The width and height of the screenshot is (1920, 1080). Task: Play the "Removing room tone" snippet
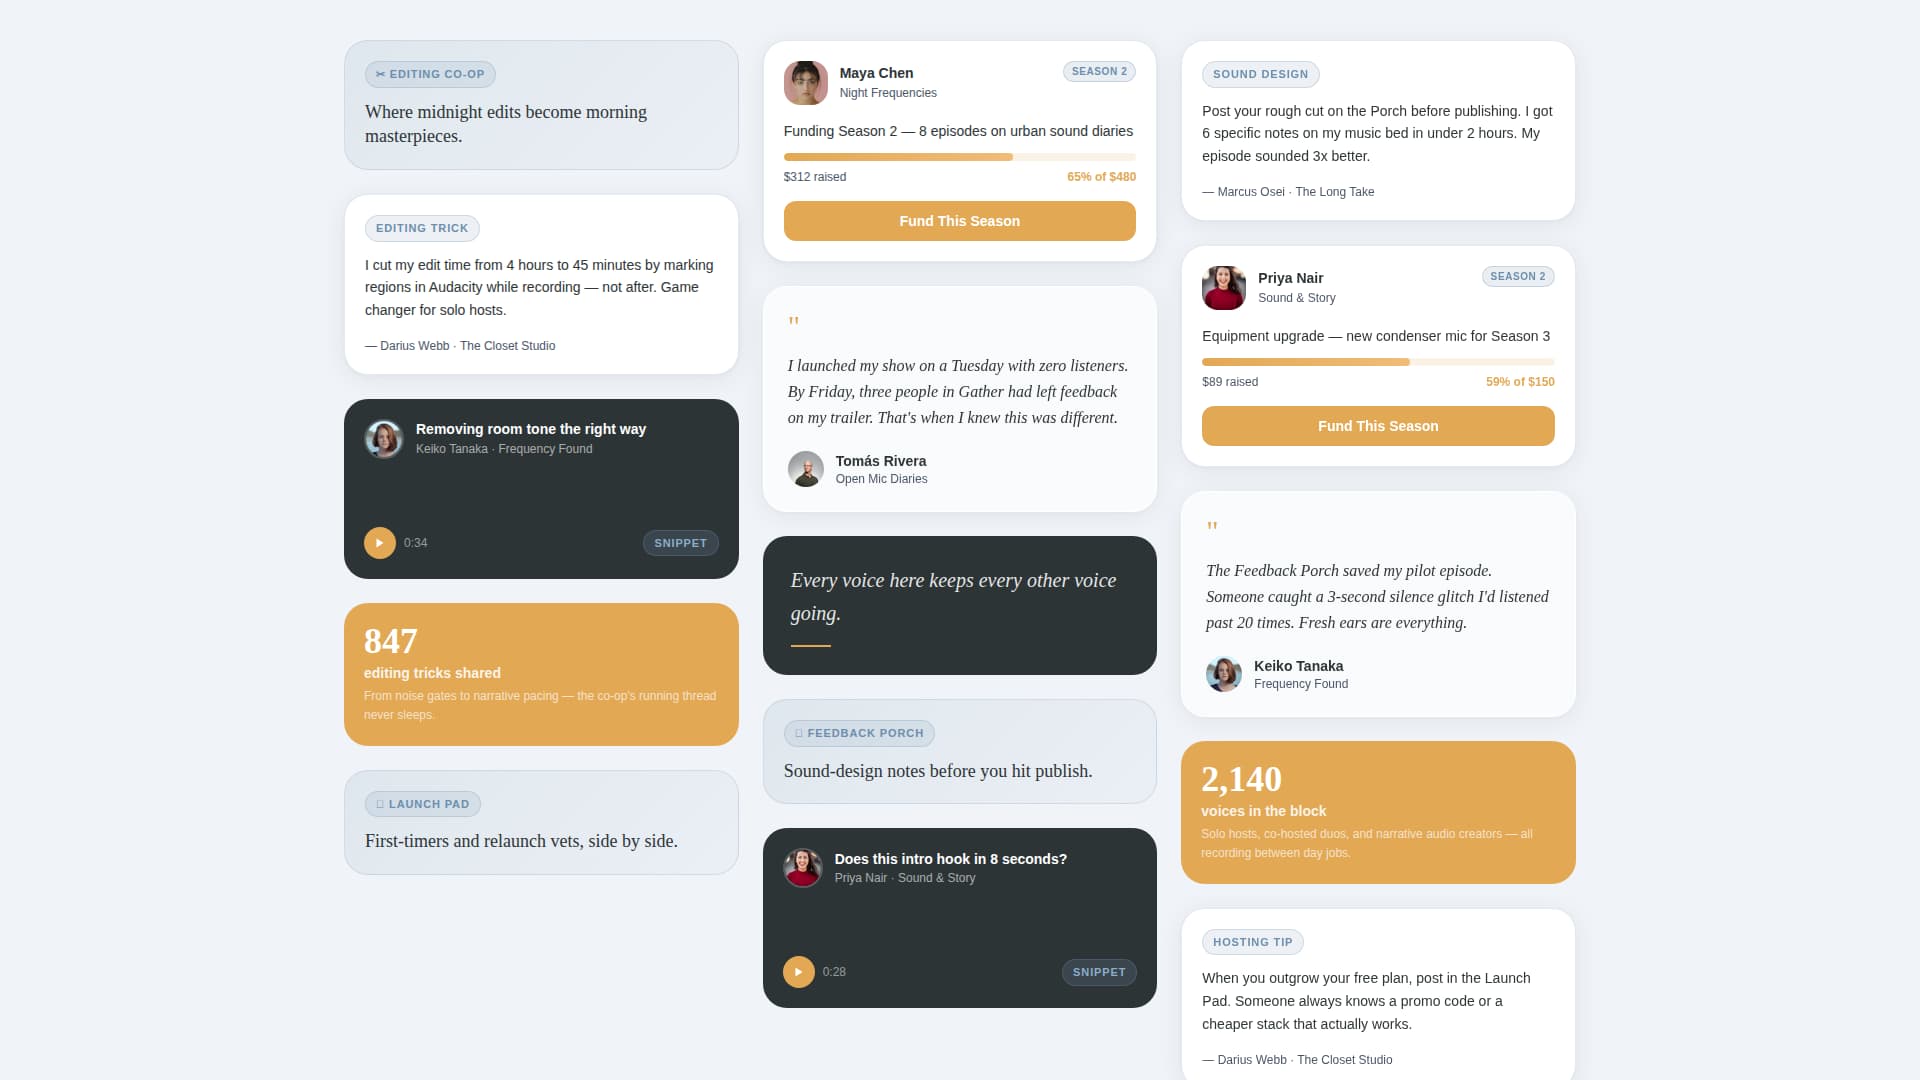click(x=380, y=543)
